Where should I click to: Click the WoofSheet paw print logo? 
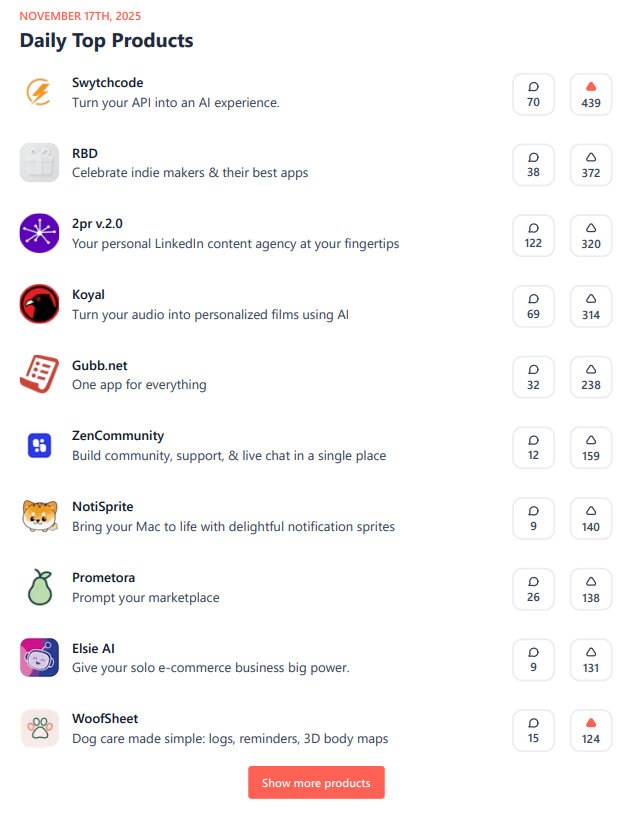(x=39, y=729)
